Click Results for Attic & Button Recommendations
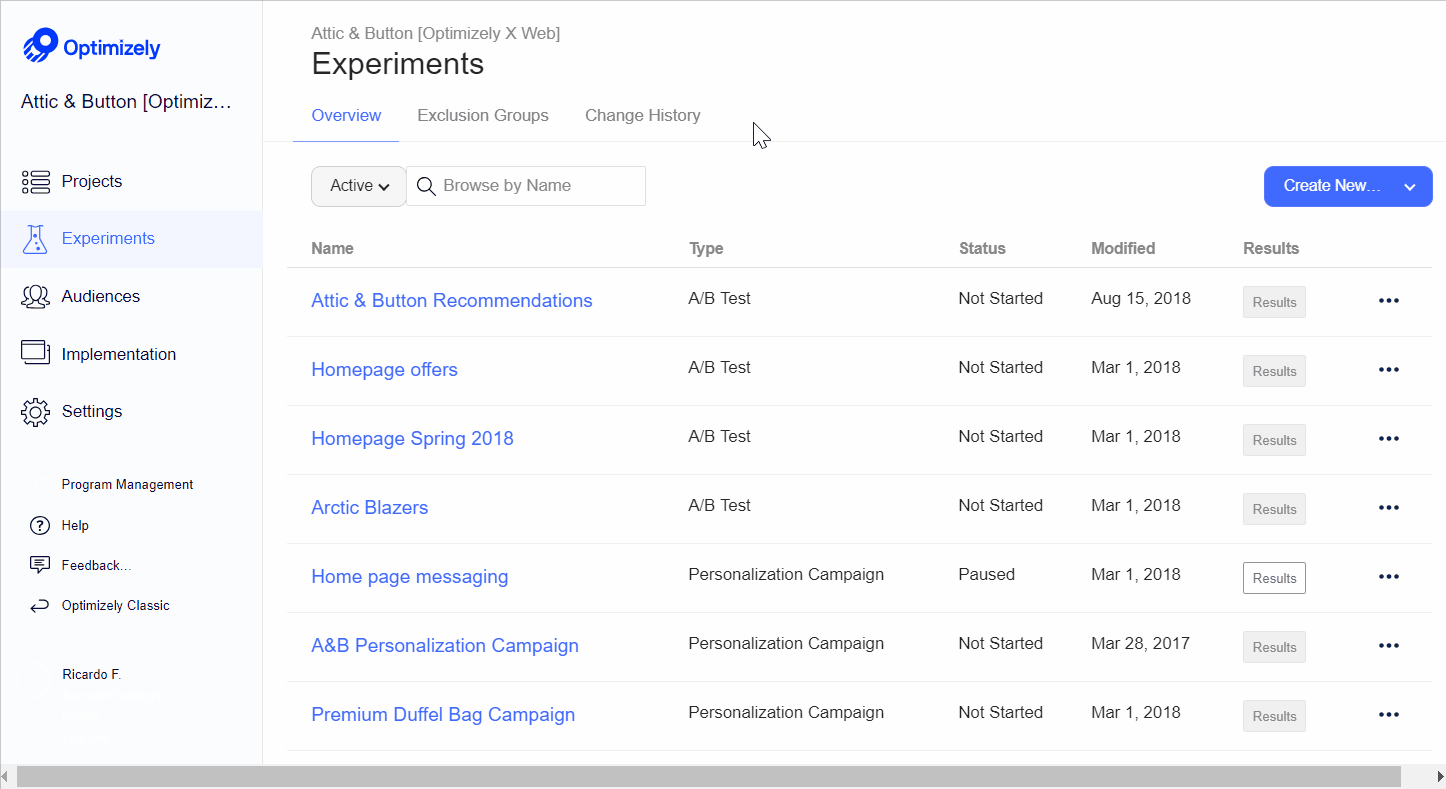The width and height of the screenshot is (1446, 789). click(x=1274, y=302)
